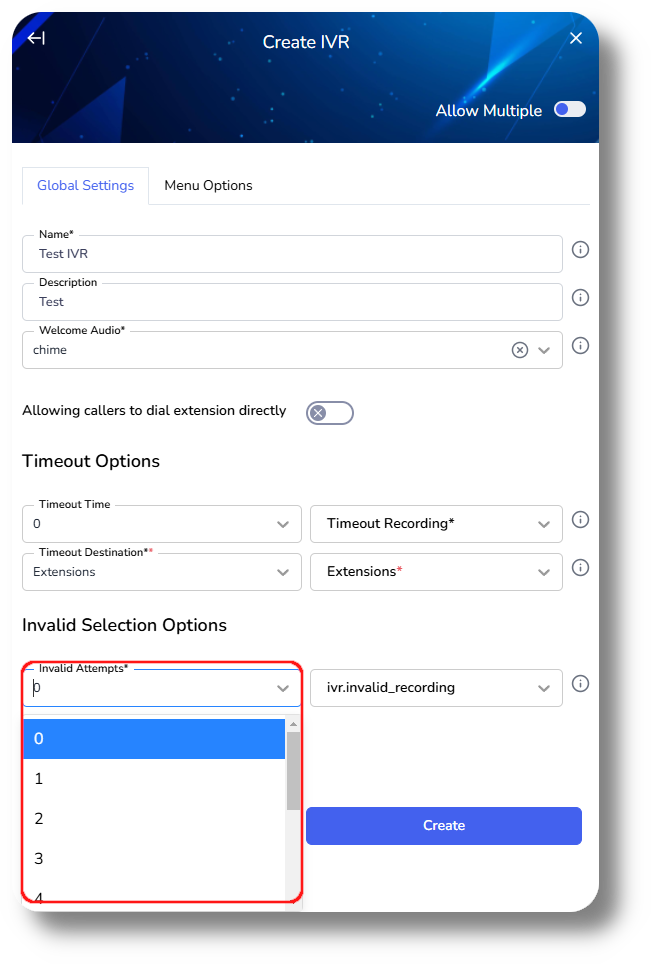The image size is (651, 964).
Task: Enable allowing callers to dial extension directly
Action: 330,413
